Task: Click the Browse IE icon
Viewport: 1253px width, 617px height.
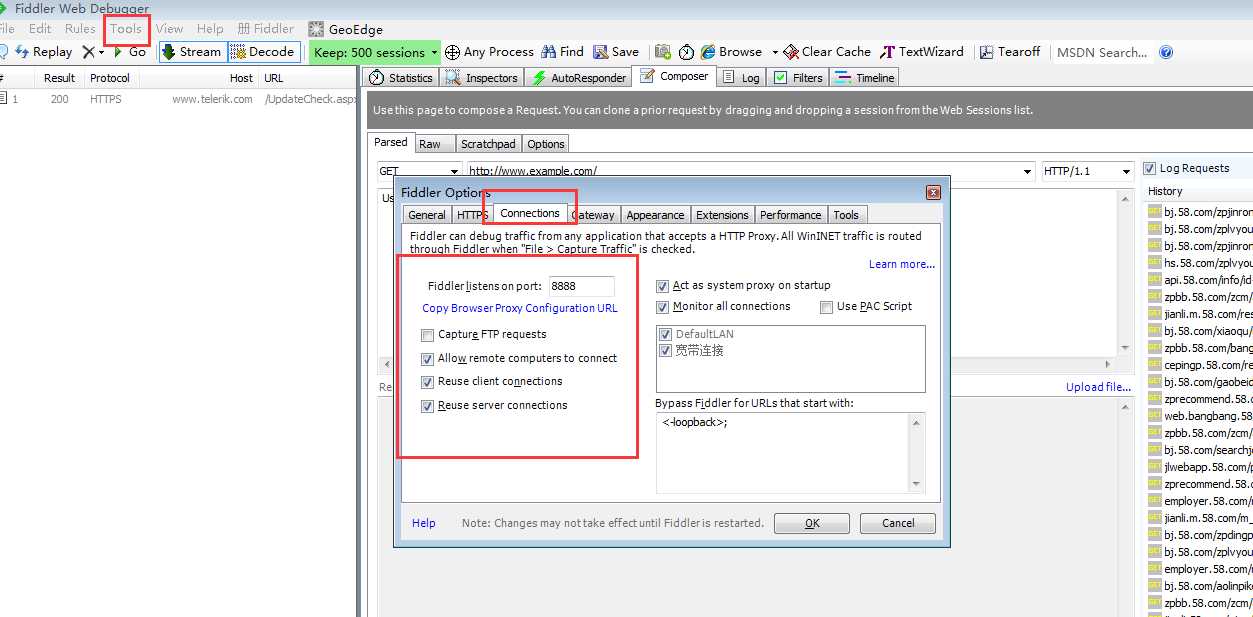Action: point(708,52)
